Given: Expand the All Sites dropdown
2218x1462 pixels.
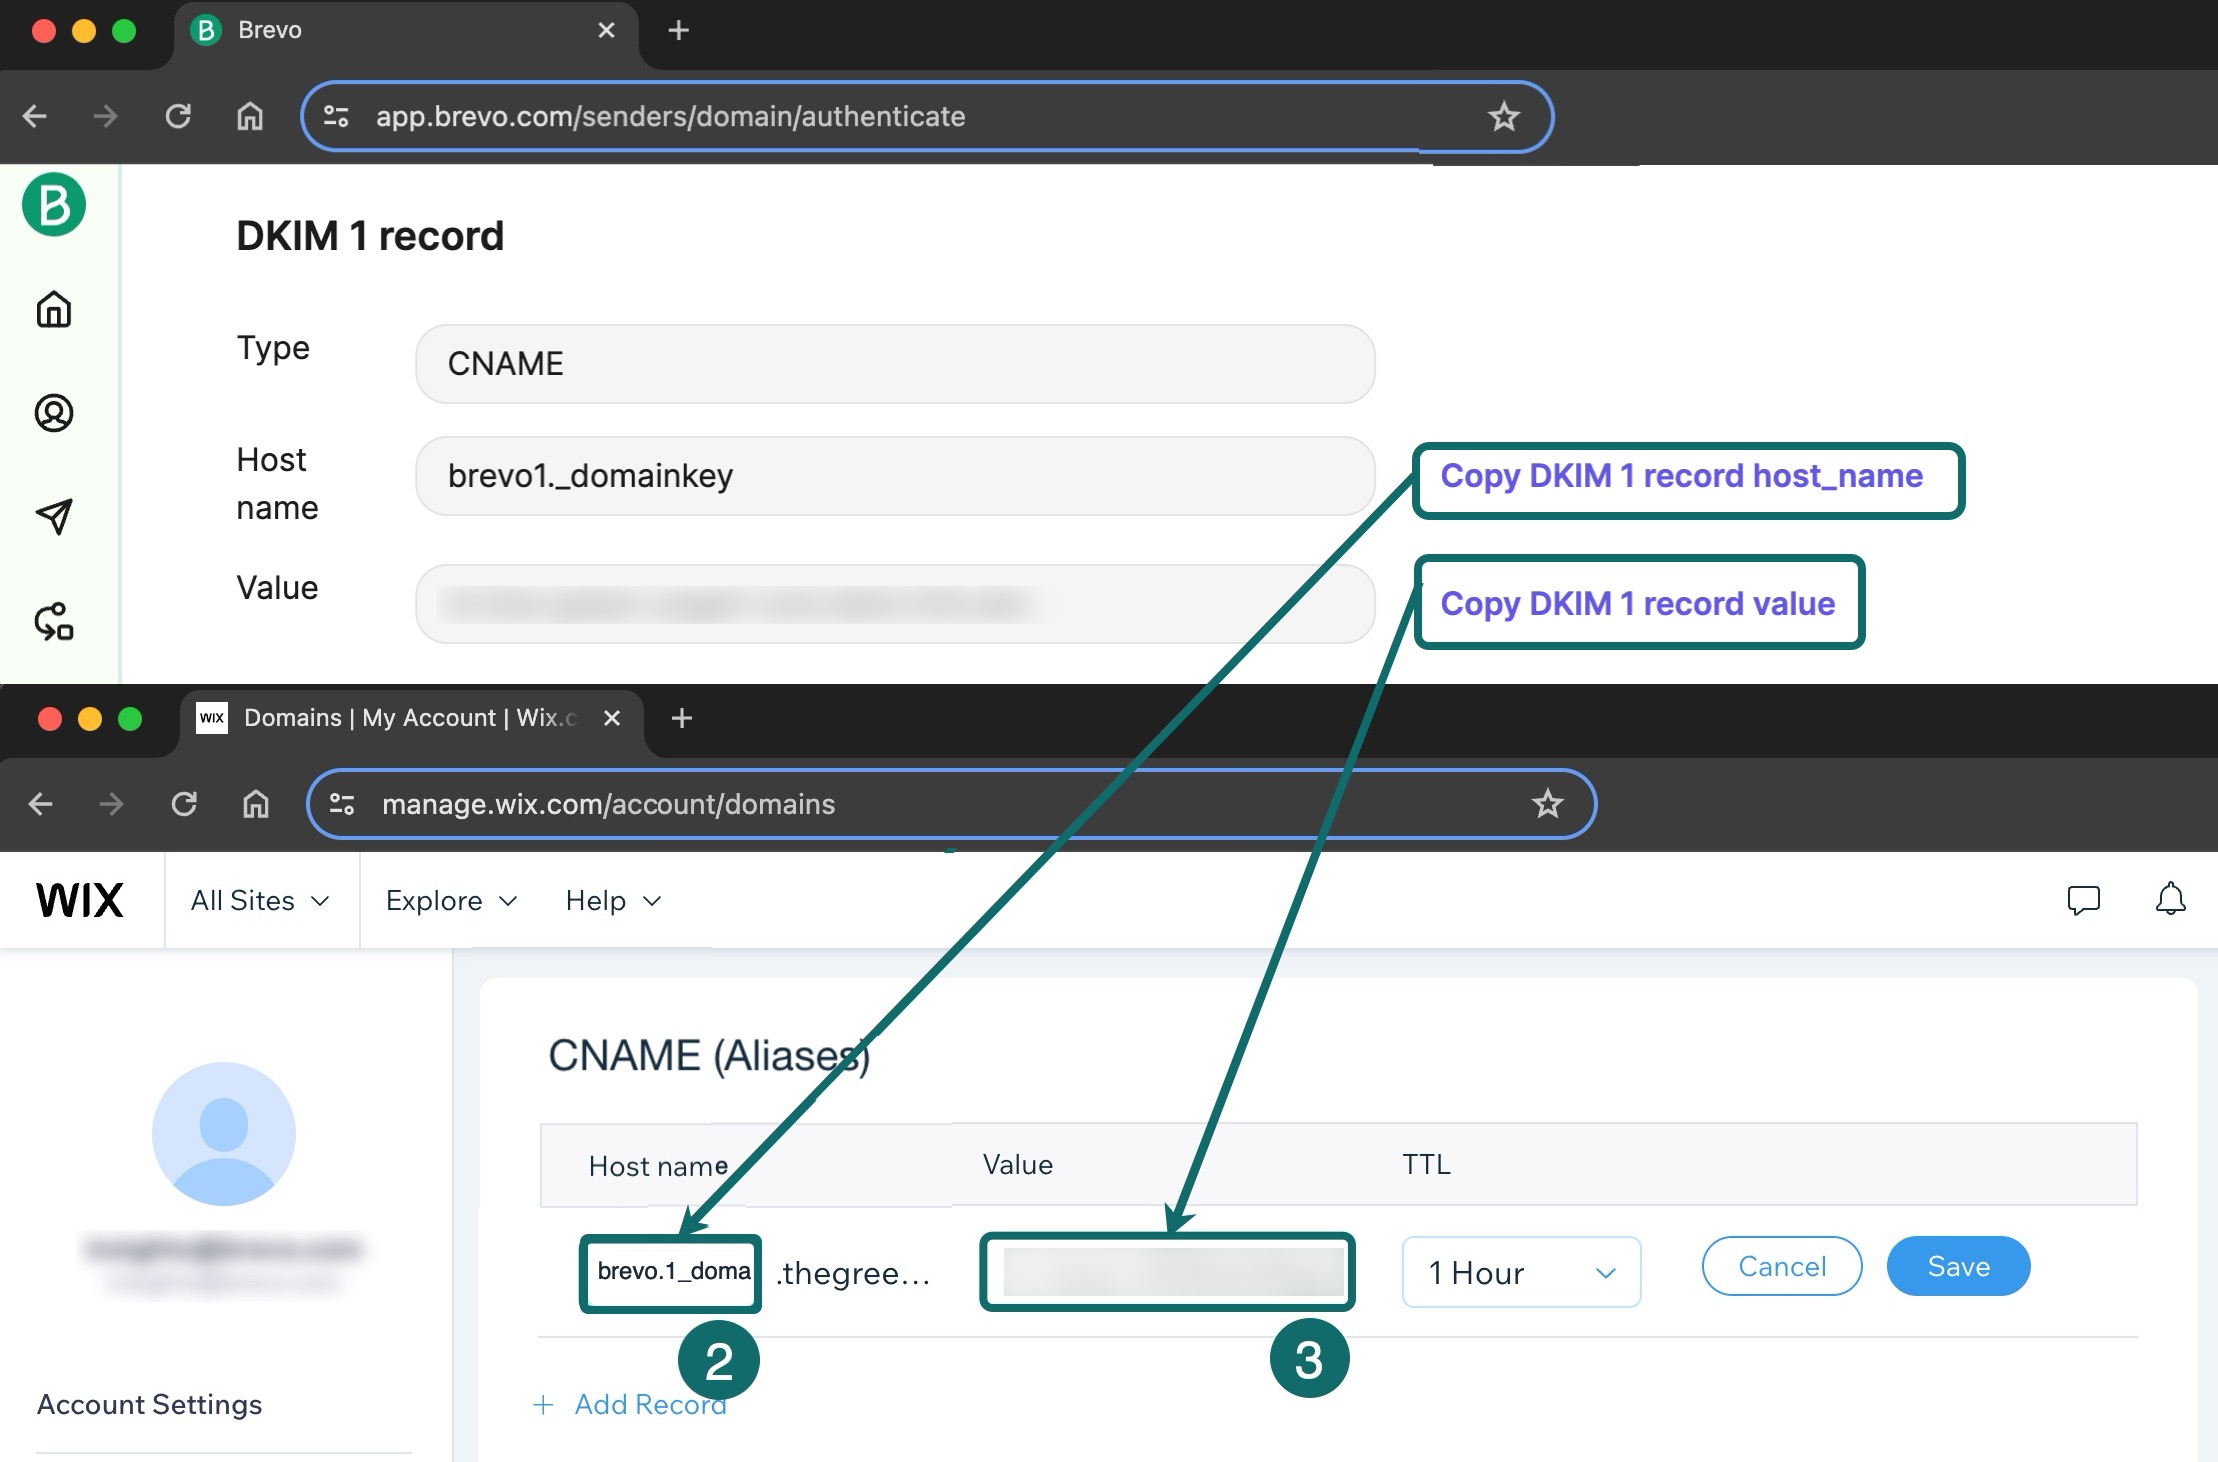Looking at the screenshot, I should (260, 901).
